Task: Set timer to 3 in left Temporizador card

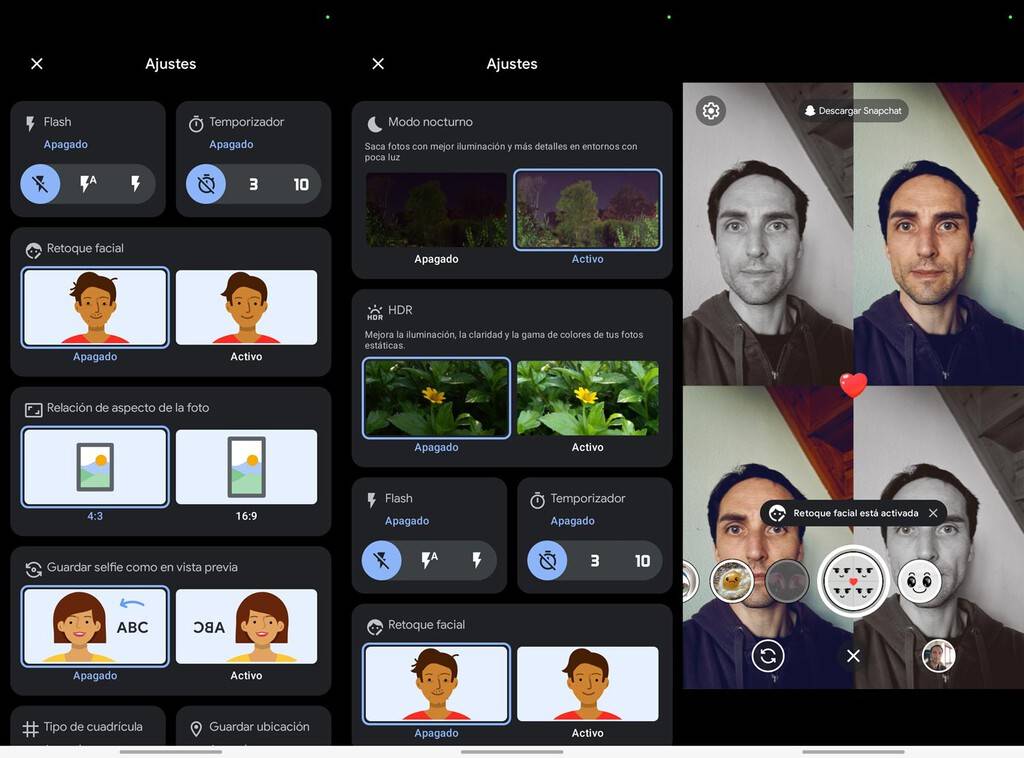Action: (253, 184)
